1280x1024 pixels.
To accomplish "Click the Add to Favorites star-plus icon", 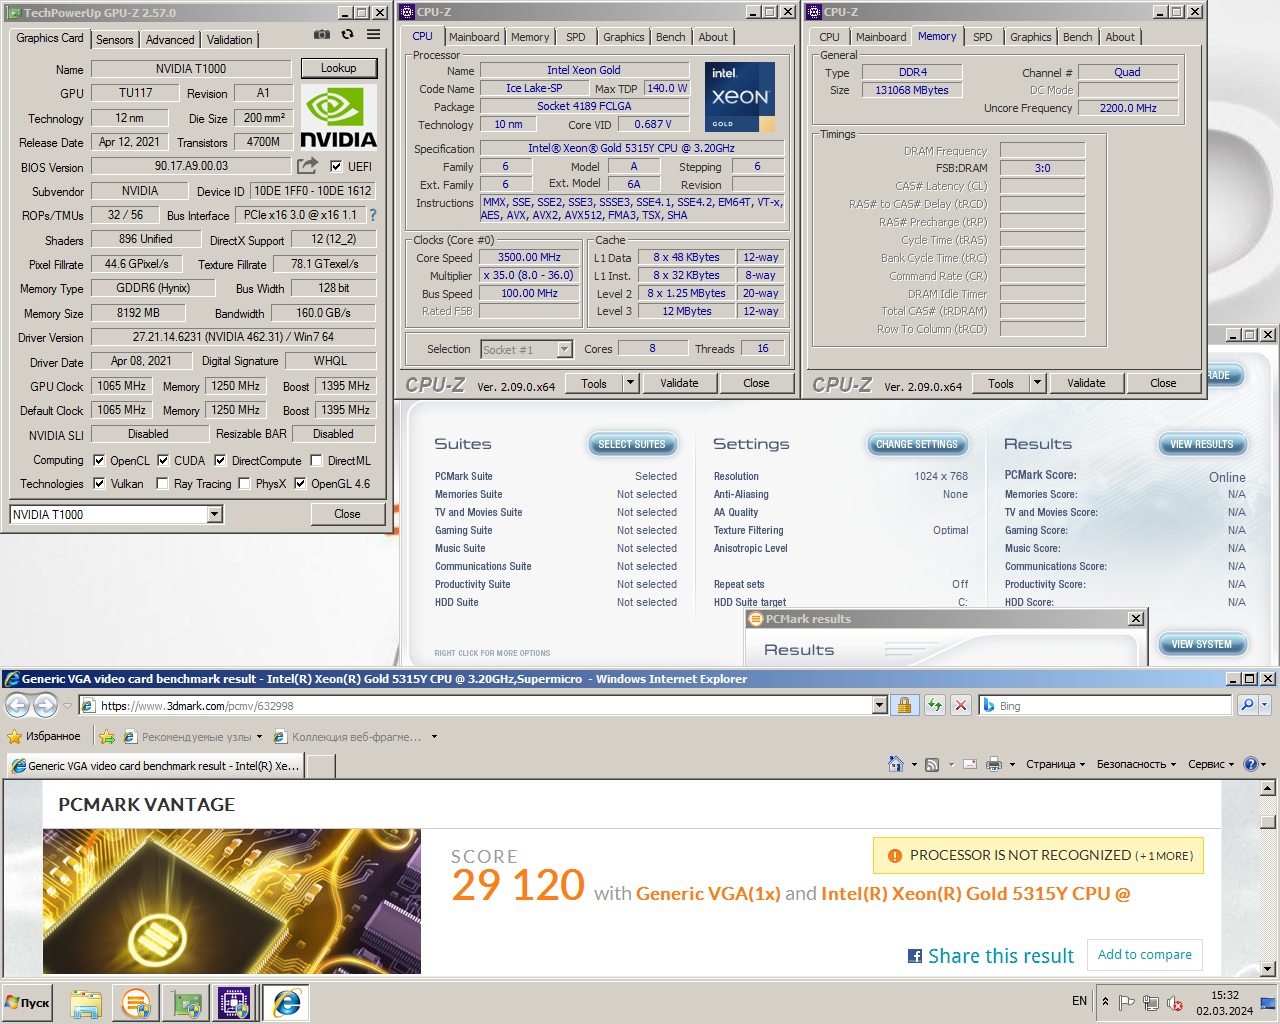I will point(107,737).
